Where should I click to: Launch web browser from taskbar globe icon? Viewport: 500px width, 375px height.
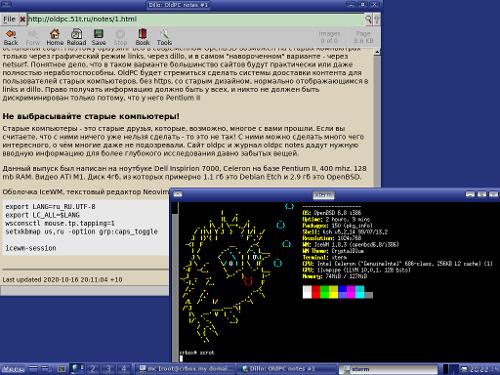click(x=75, y=369)
